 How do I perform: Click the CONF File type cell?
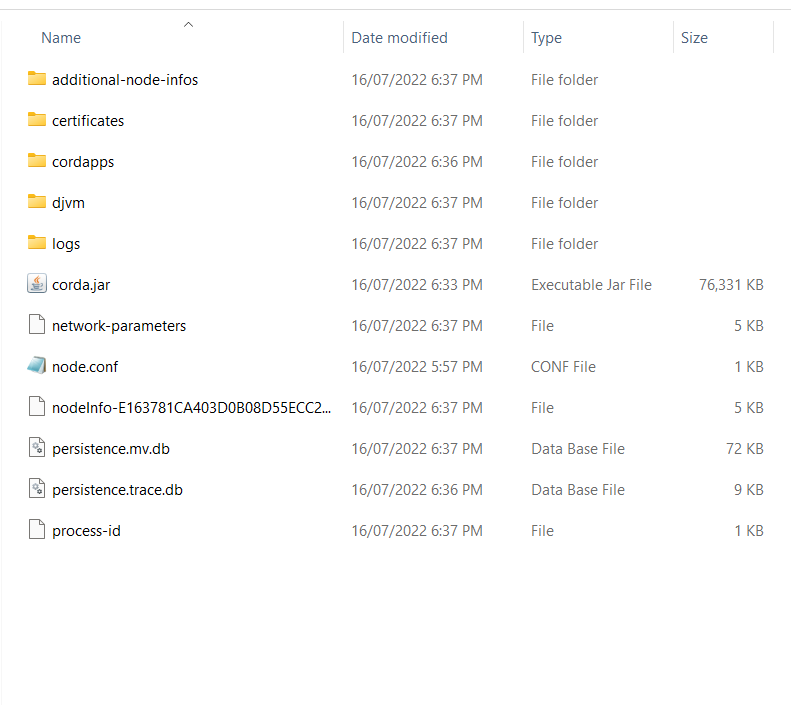coord(563,367)
